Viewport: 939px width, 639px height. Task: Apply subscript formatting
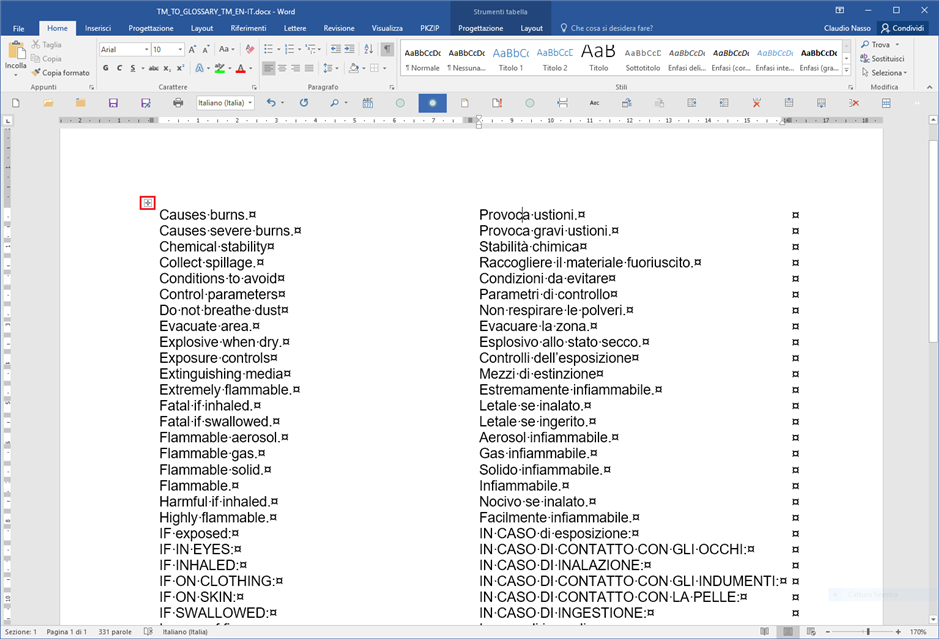pos(167,68)
